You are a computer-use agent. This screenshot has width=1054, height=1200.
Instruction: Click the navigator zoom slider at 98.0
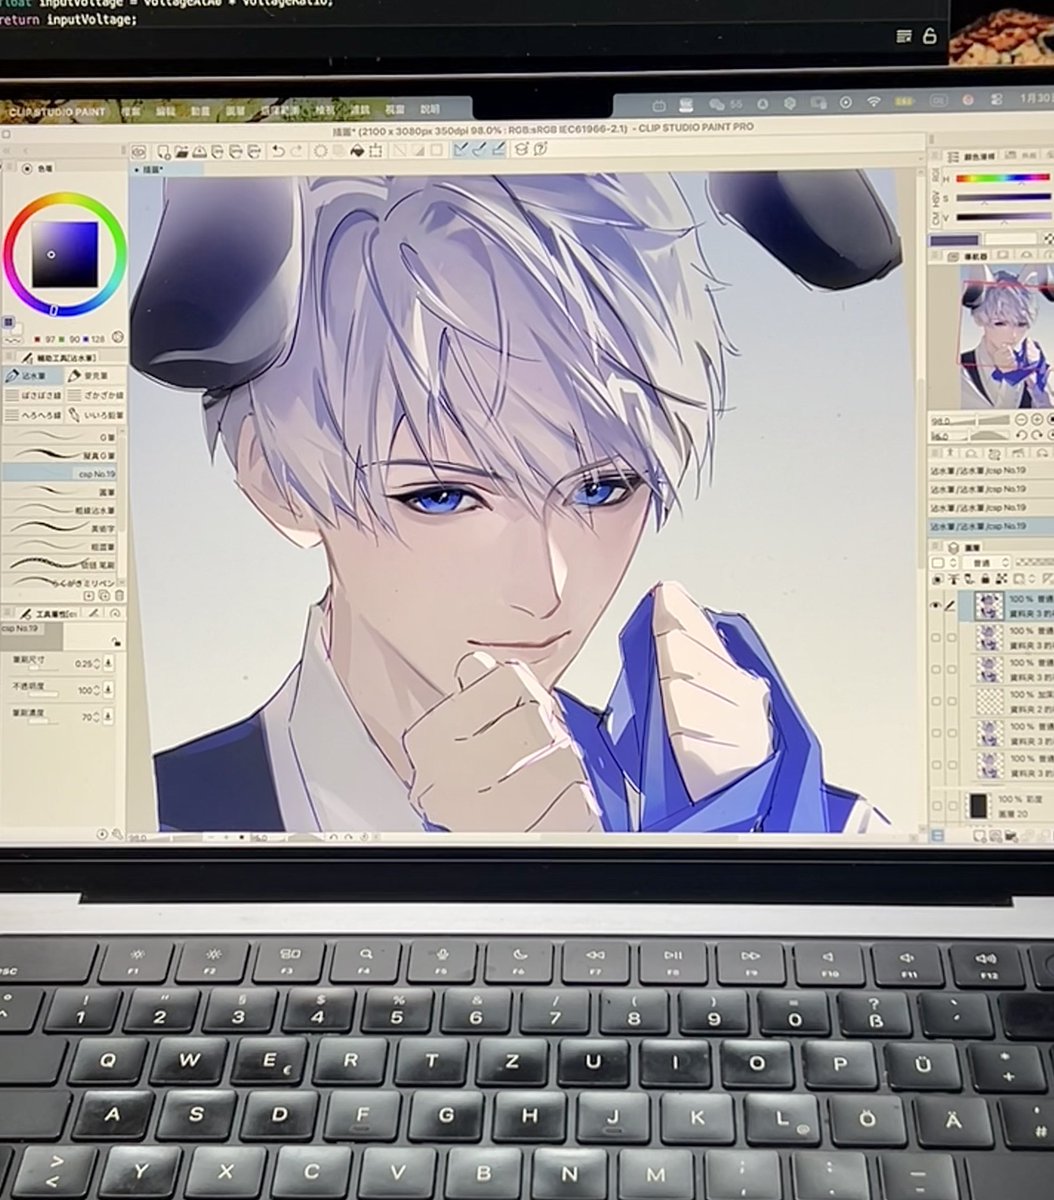pyautogui.click(x=970, y=420)
